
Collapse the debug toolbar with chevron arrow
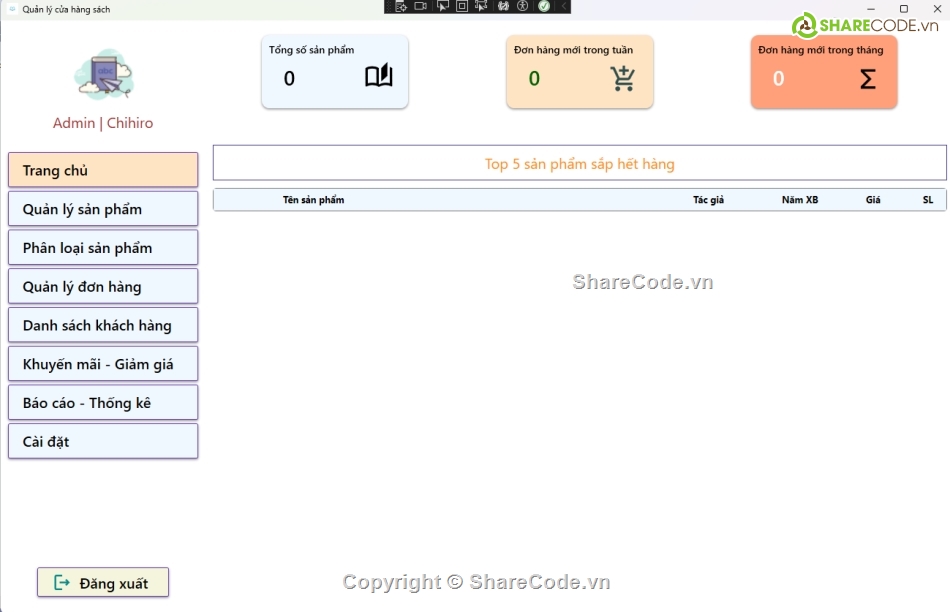pos(564,6)
